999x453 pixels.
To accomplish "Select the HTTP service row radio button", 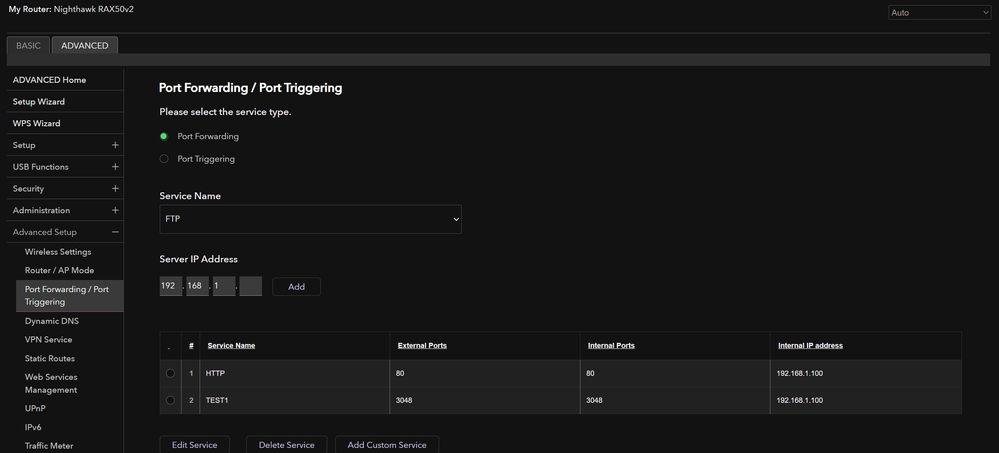I will point(170,373).
